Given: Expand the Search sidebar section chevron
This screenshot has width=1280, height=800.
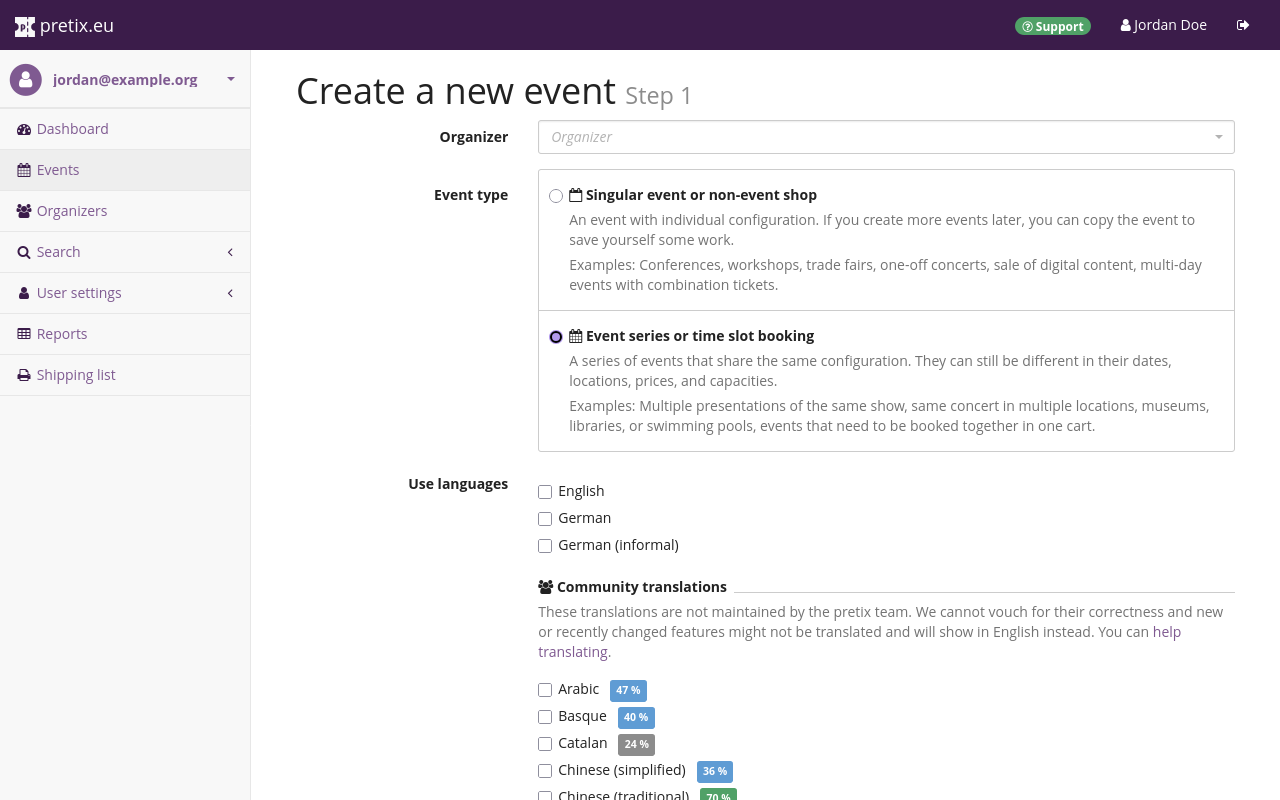Looking at the screenshot, I should 229,252.
